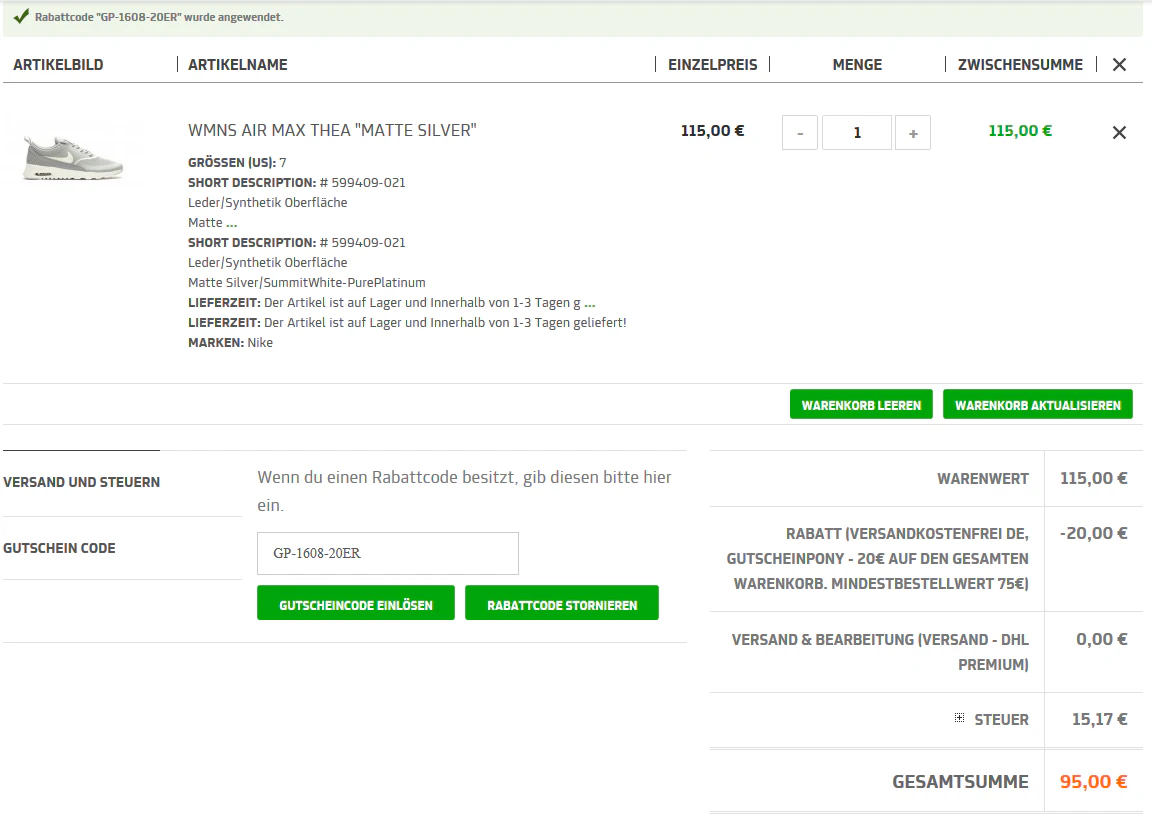Remove the Air Max Thea item with X
1152x820 pixels.
click(1119, 132)
